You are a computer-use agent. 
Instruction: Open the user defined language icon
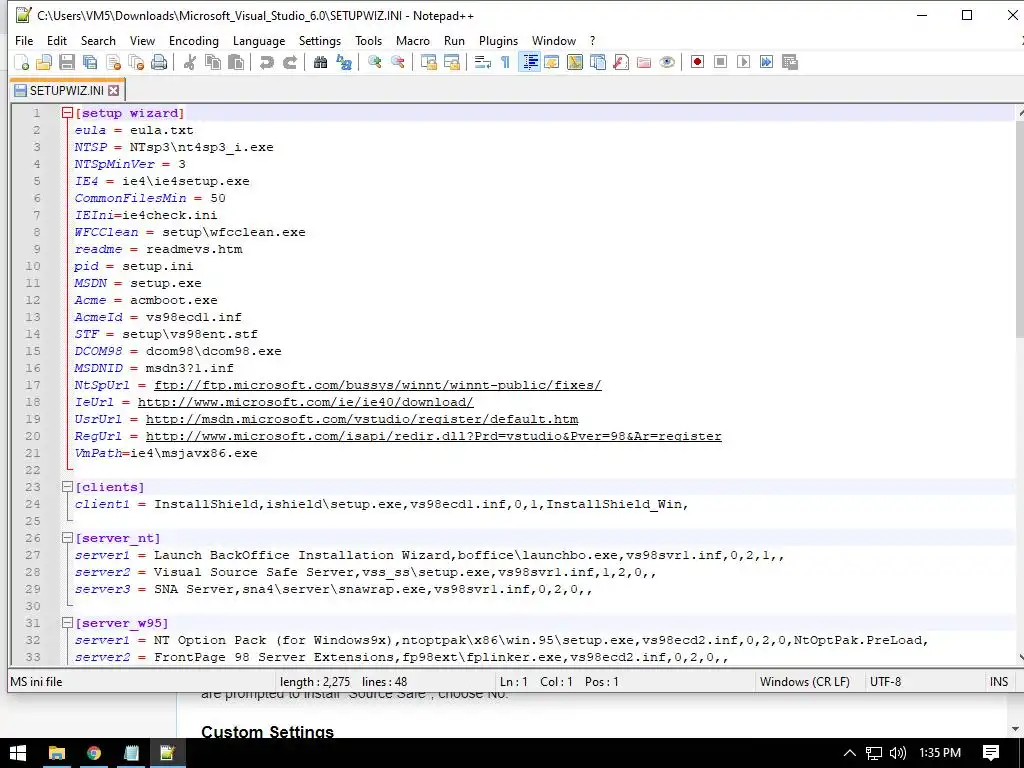tap(552, 62)
